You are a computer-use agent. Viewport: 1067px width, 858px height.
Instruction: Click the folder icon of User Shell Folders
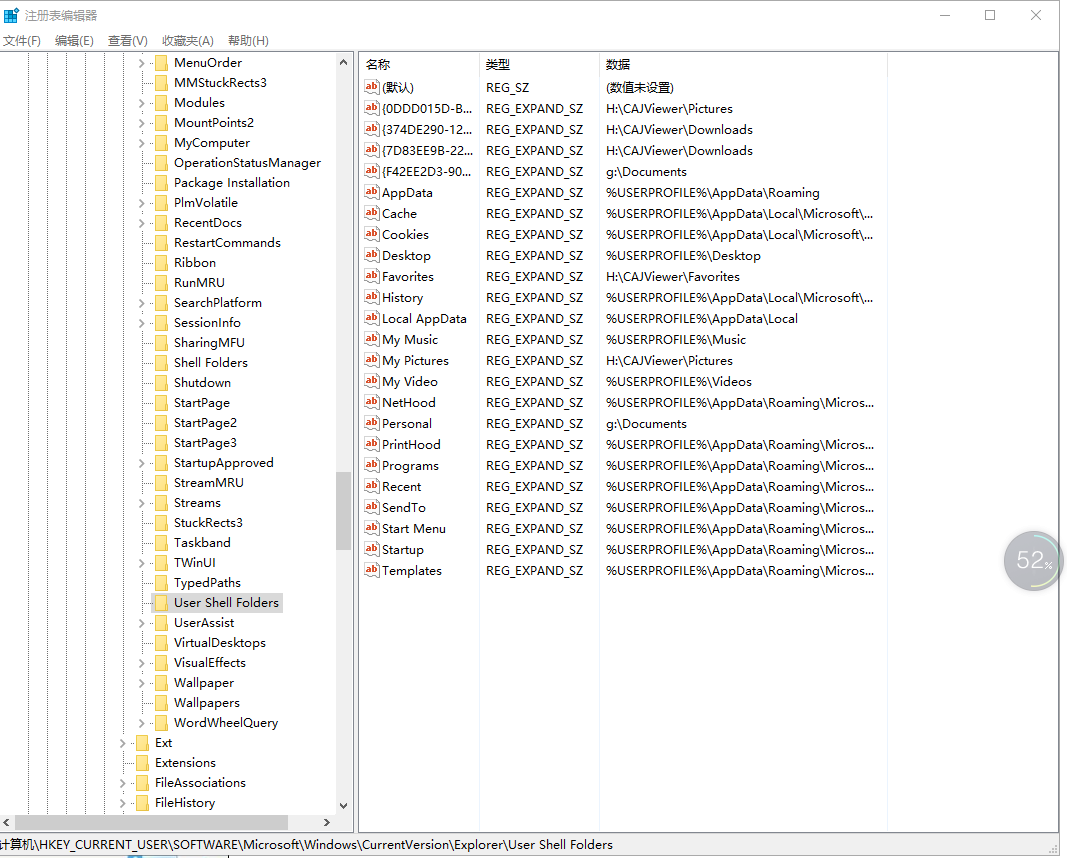[162, 602]
